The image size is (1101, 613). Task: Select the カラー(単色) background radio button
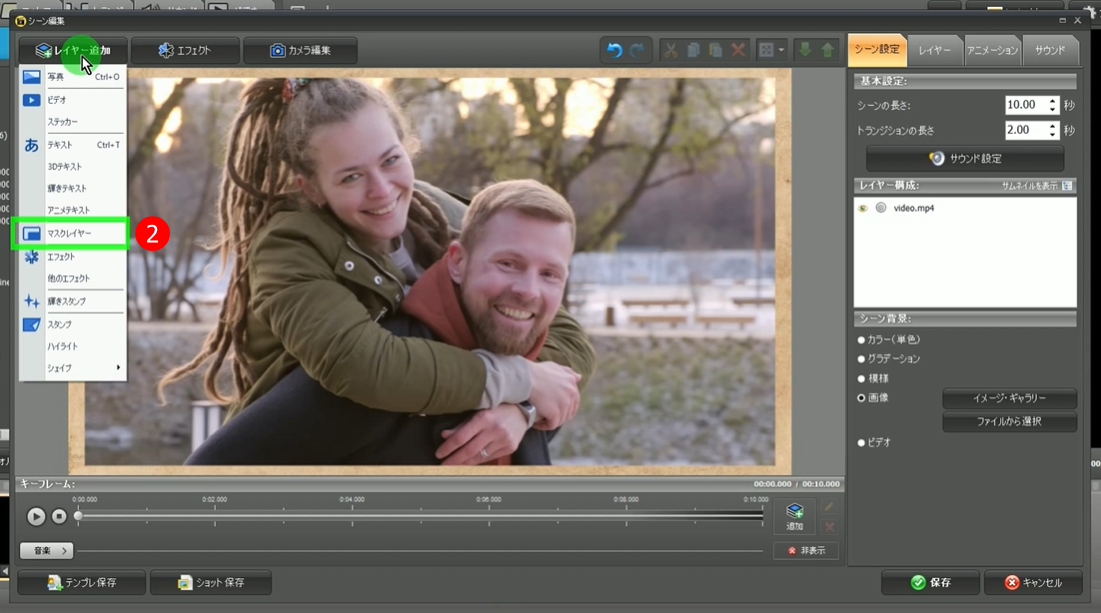pos(862,340)
